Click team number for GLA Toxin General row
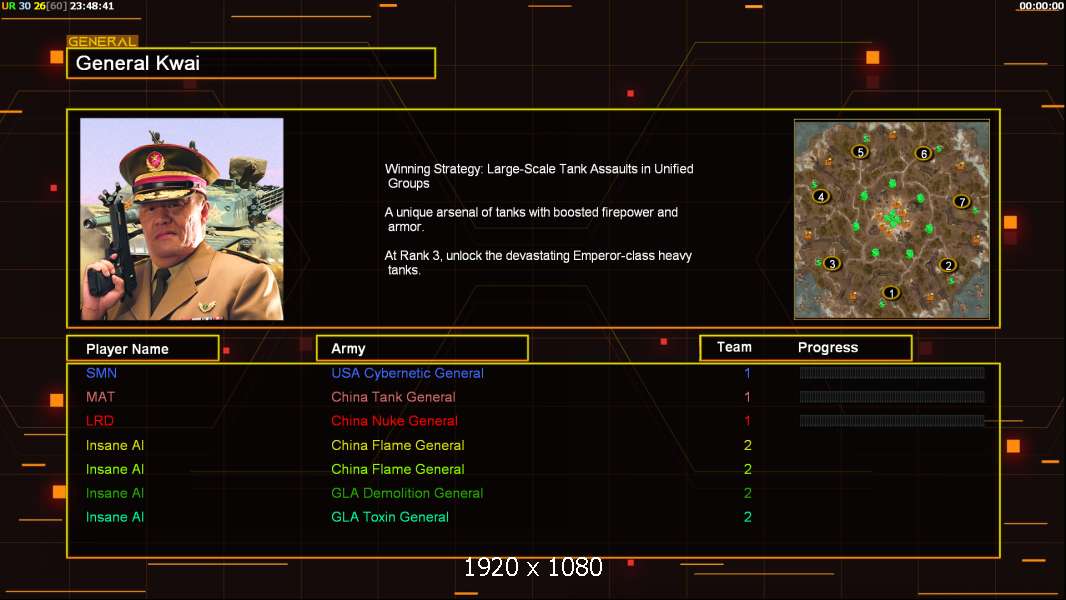This screenshot has height=600, width=1066. (747, 517)
